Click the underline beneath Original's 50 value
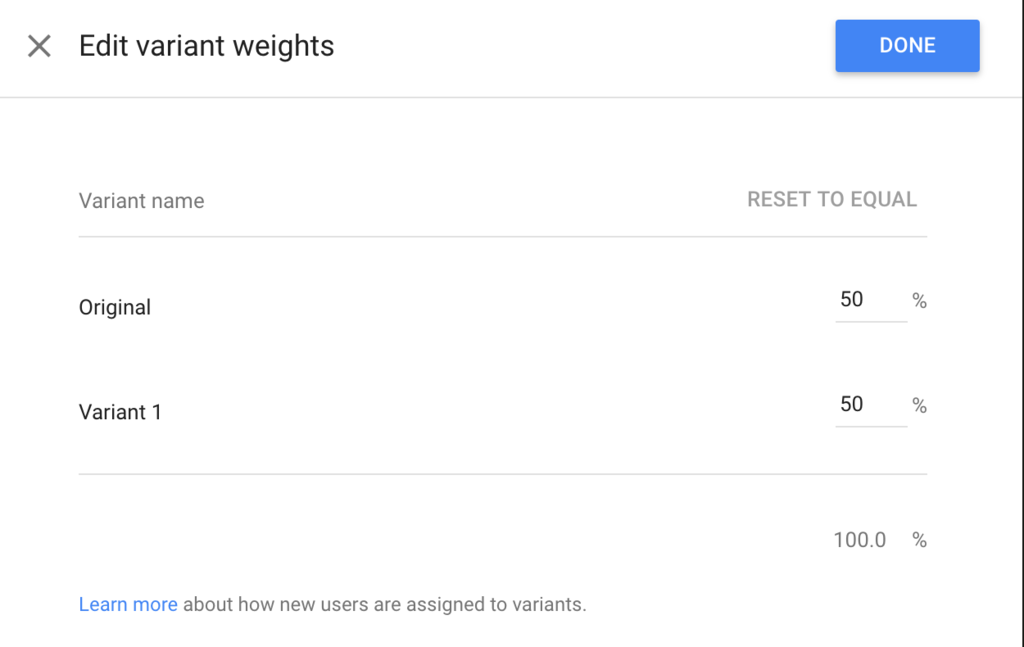Screen dimensions: 1024x647 point(871,322)
